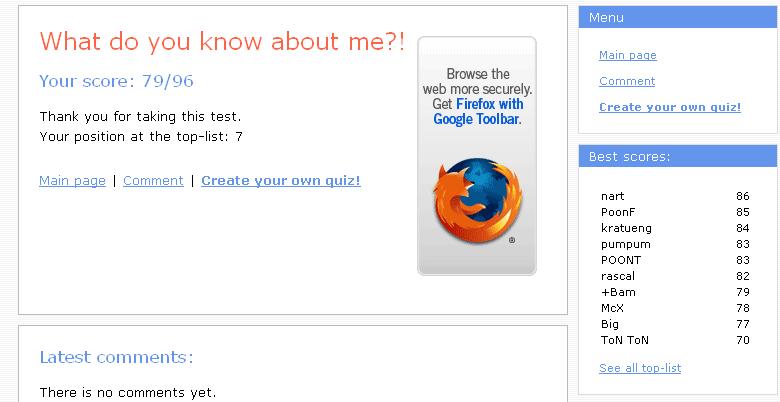Follow the Main page link below score
Viewport: 780px width, 402px height.
72,181
